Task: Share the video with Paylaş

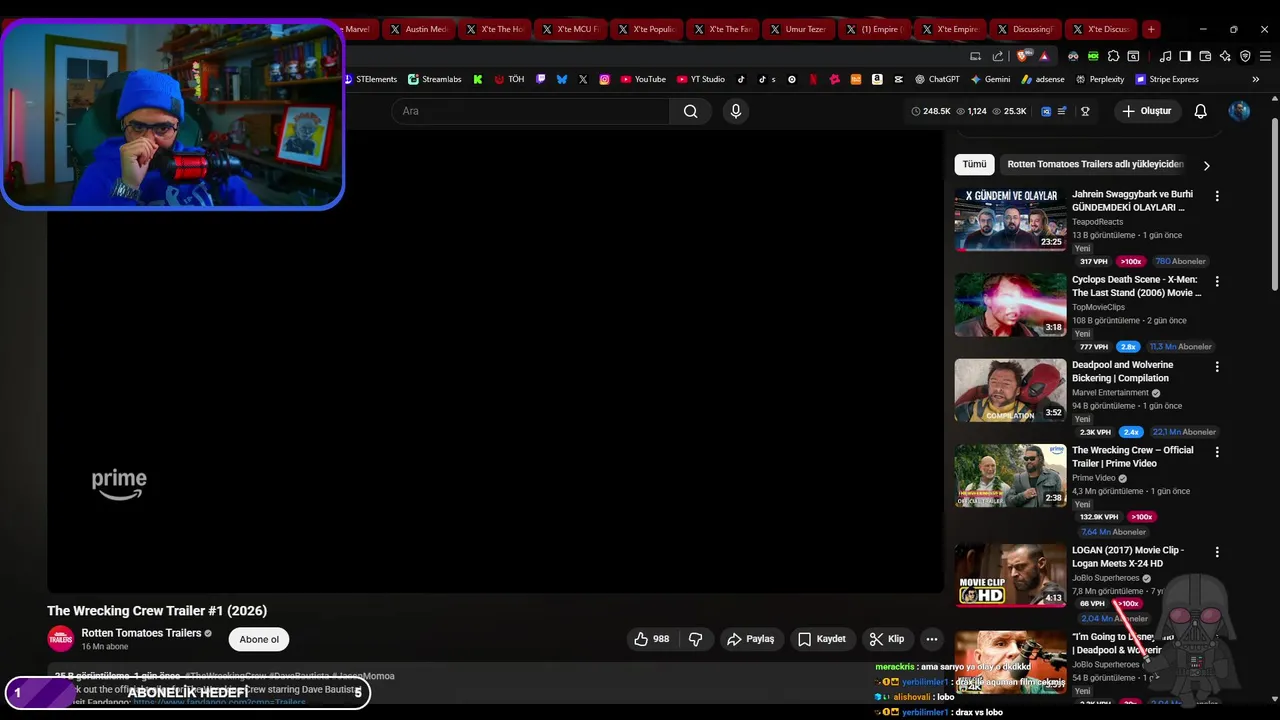Action: [x=751, y=639]
